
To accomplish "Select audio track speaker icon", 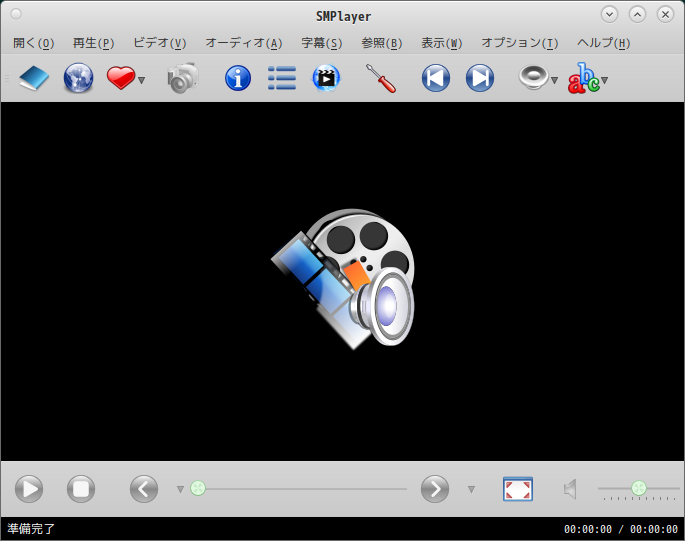I will click(533, 78).
